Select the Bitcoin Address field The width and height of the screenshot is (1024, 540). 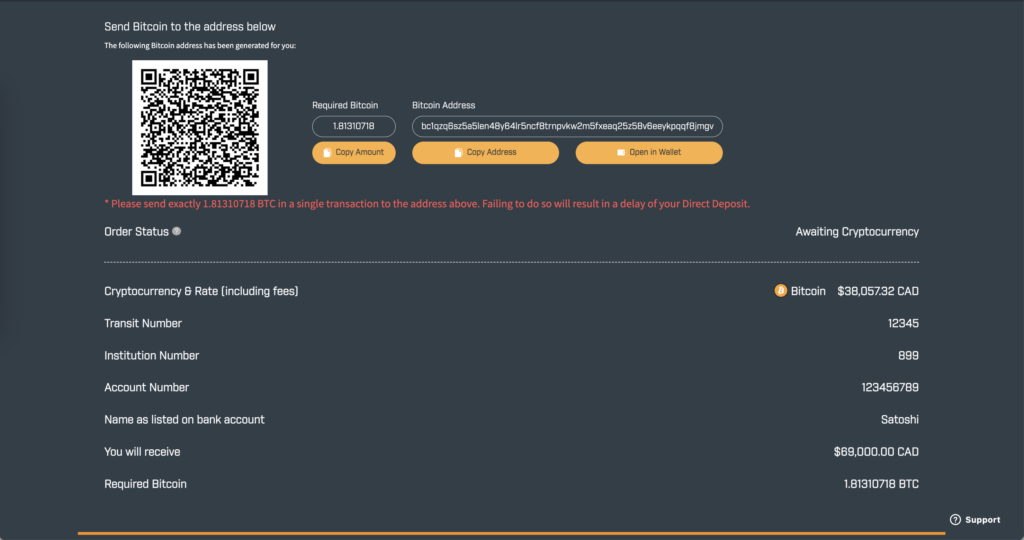[567, 126]
